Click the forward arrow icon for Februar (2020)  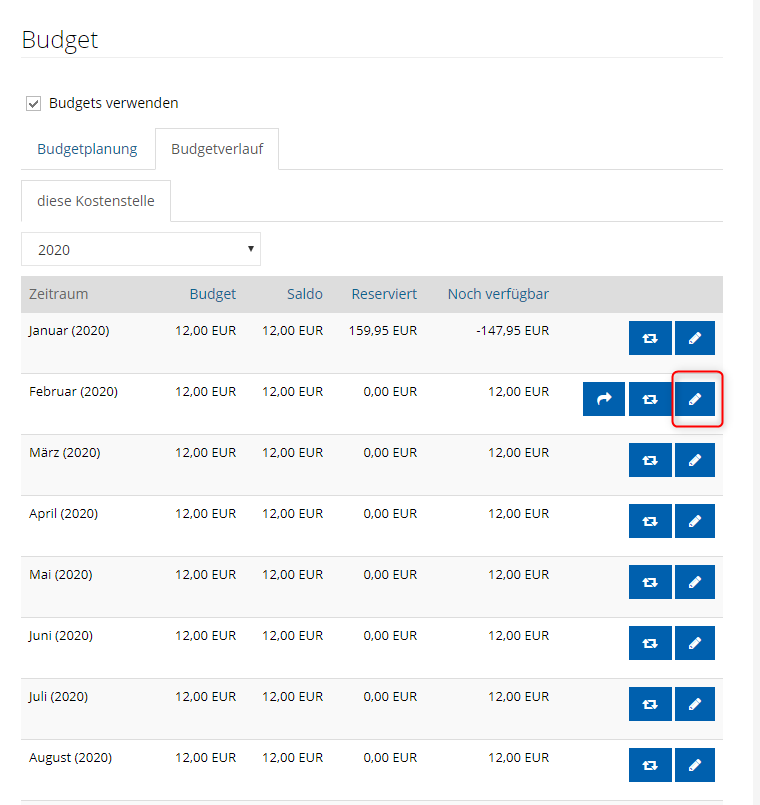(x=604, y=399)
